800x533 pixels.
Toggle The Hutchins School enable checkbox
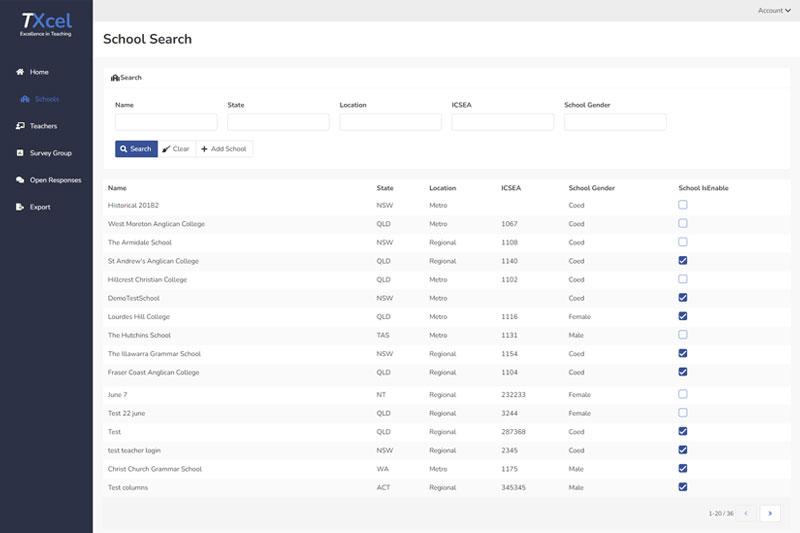point(683,335)
